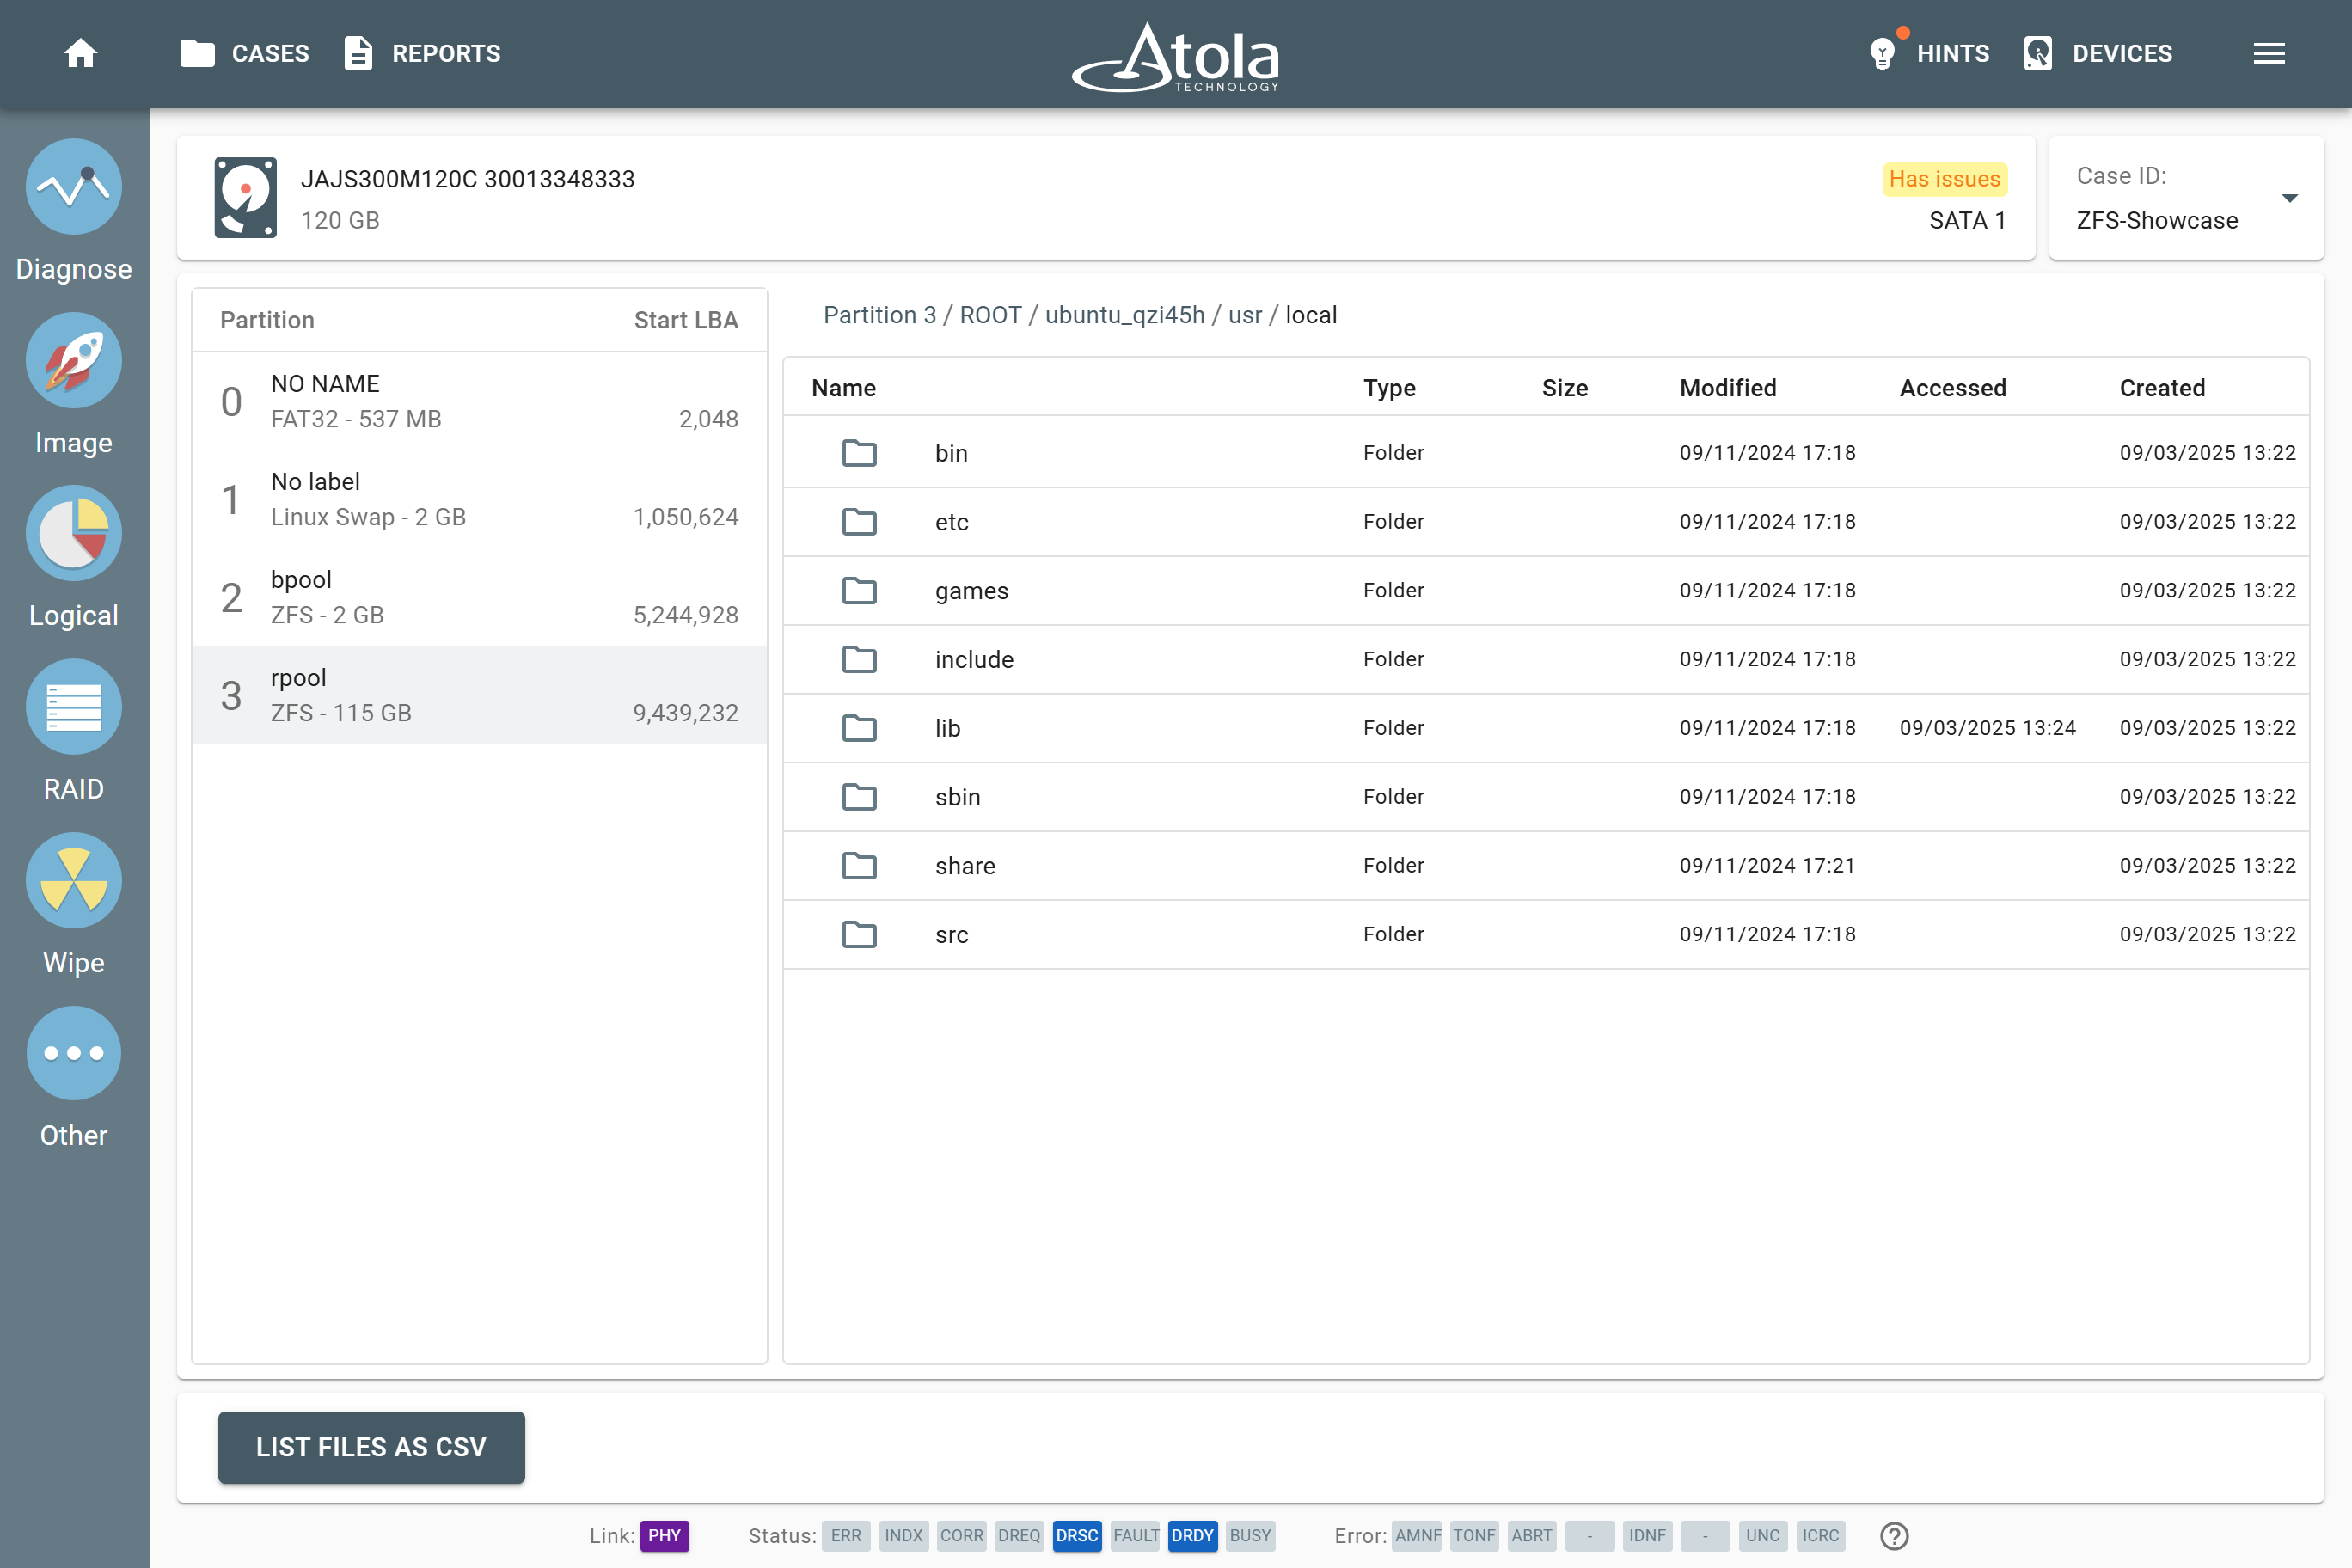Click the AMNF error indicator
The height and width of the screenshot is (1568, 2352).
(x=1417, y=1536)
